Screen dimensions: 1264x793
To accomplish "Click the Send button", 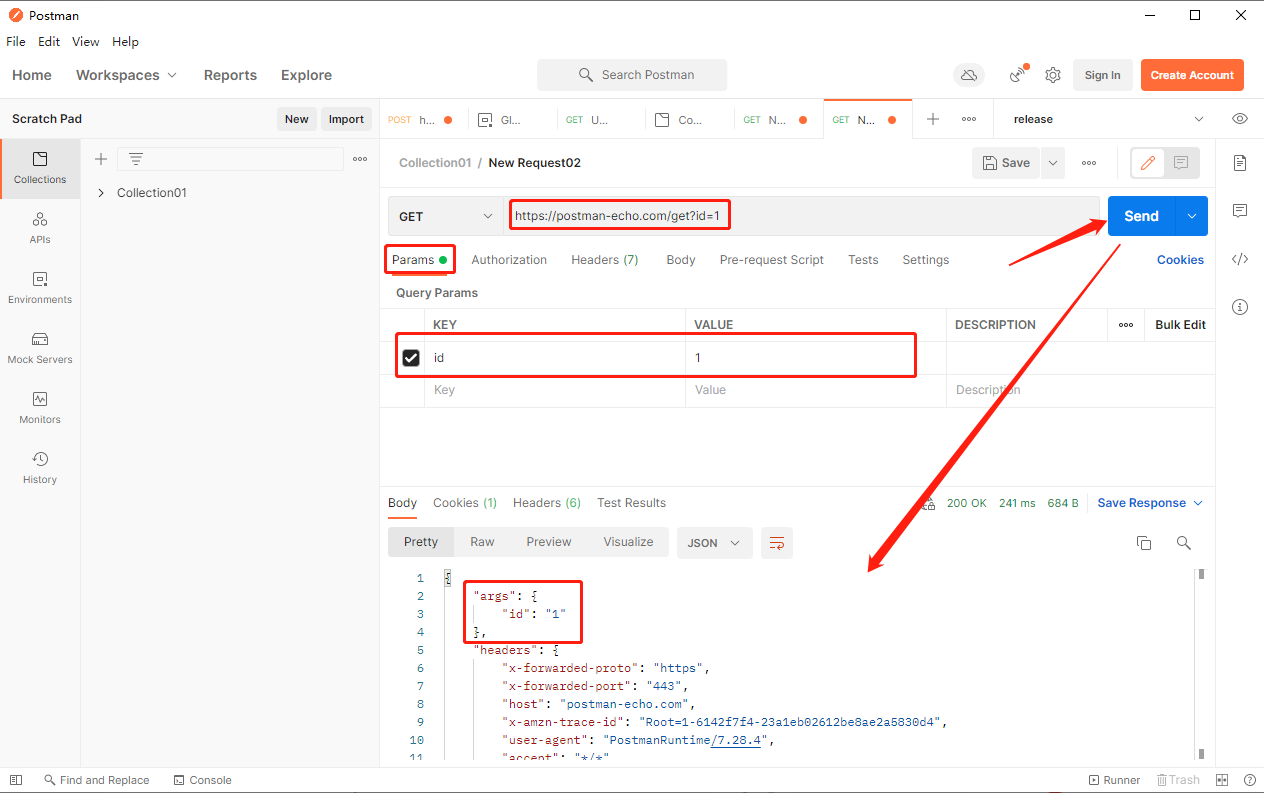I will pyautogui.click(x=1141, y=216).
